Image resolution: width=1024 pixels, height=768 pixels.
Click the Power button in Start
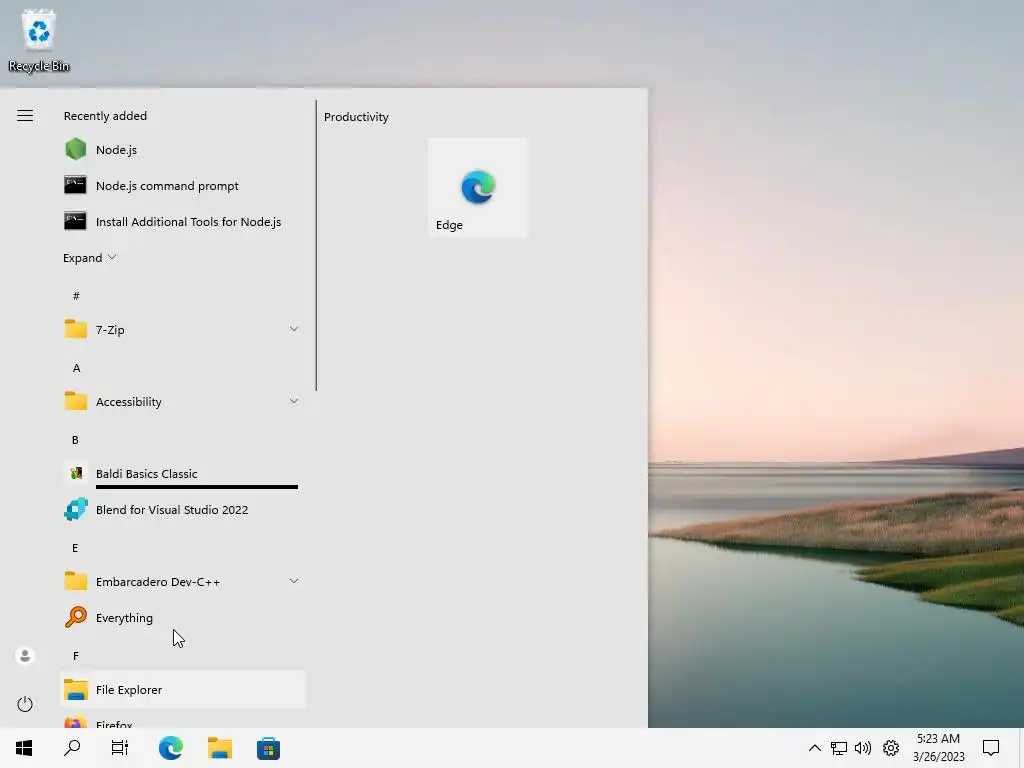25,704
